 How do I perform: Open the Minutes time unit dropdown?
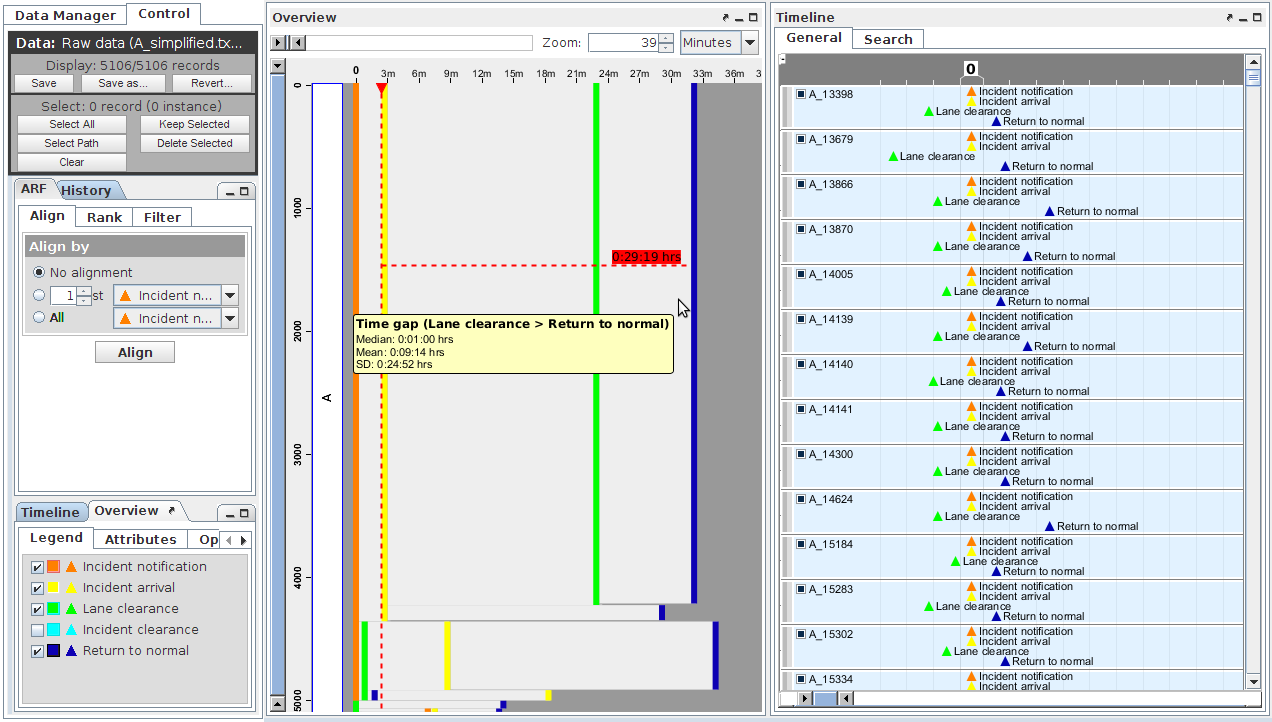(x=750, y=43)
